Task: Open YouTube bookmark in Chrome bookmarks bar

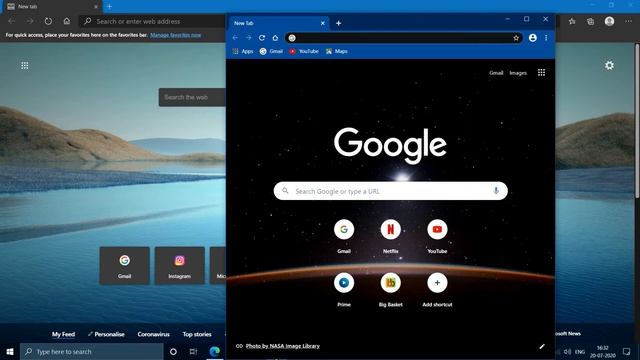Action: coord(304,51)
